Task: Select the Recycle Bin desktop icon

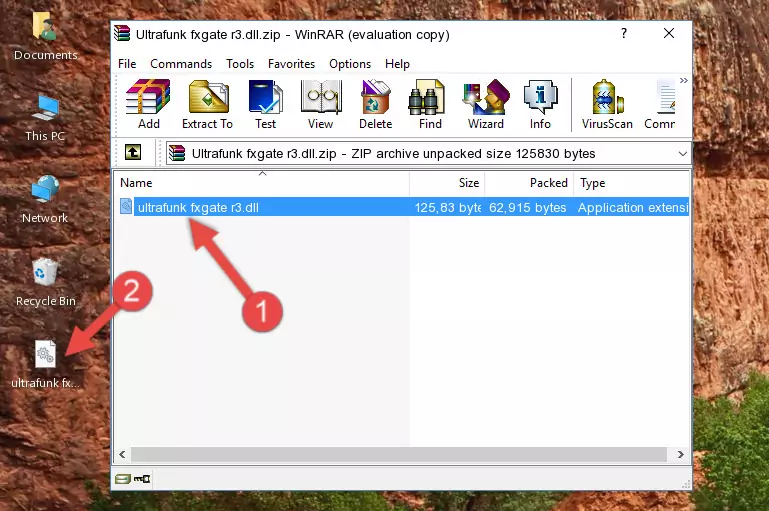Action: [45, 282]
